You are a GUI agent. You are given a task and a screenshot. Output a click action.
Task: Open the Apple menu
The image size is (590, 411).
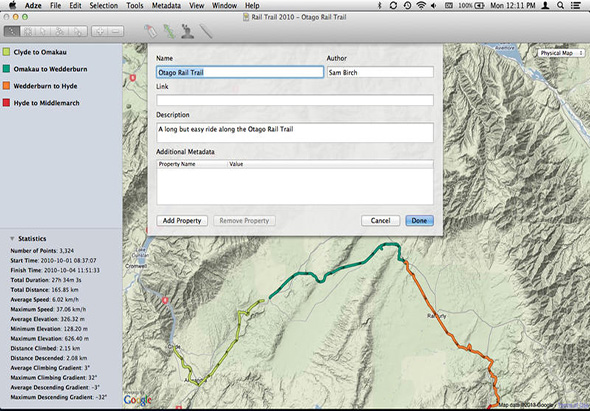(x=12, y=5)
